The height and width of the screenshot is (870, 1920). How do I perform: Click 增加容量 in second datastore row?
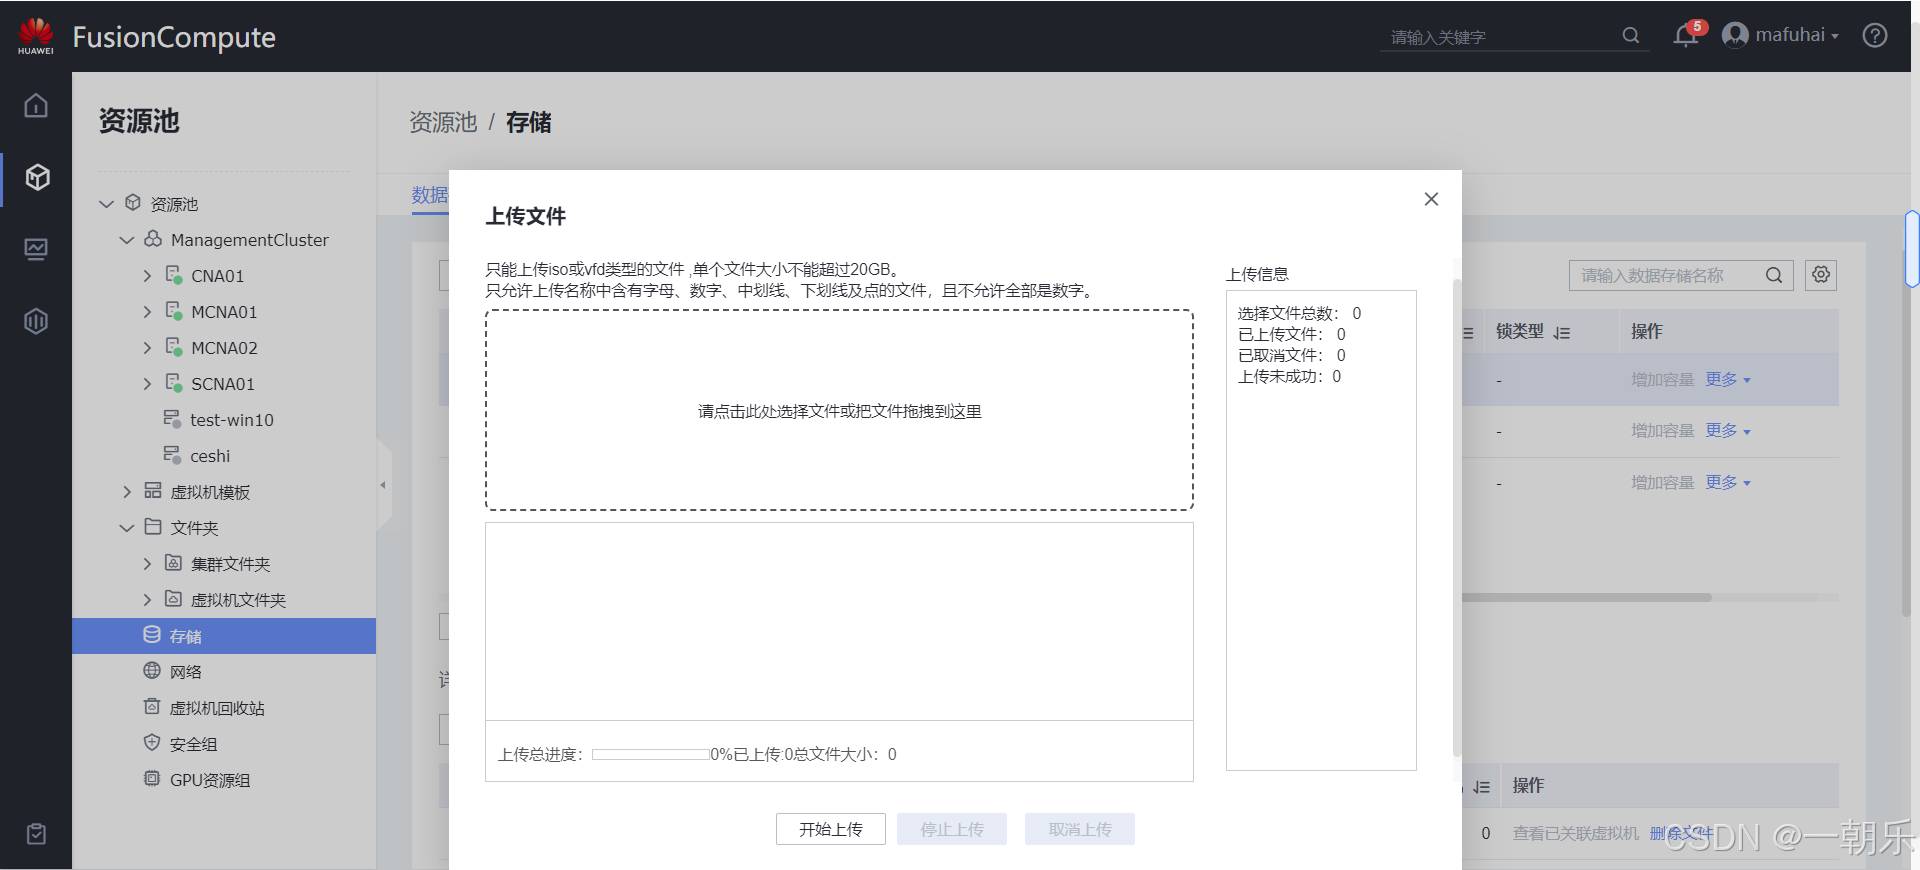click(1663, 431)
